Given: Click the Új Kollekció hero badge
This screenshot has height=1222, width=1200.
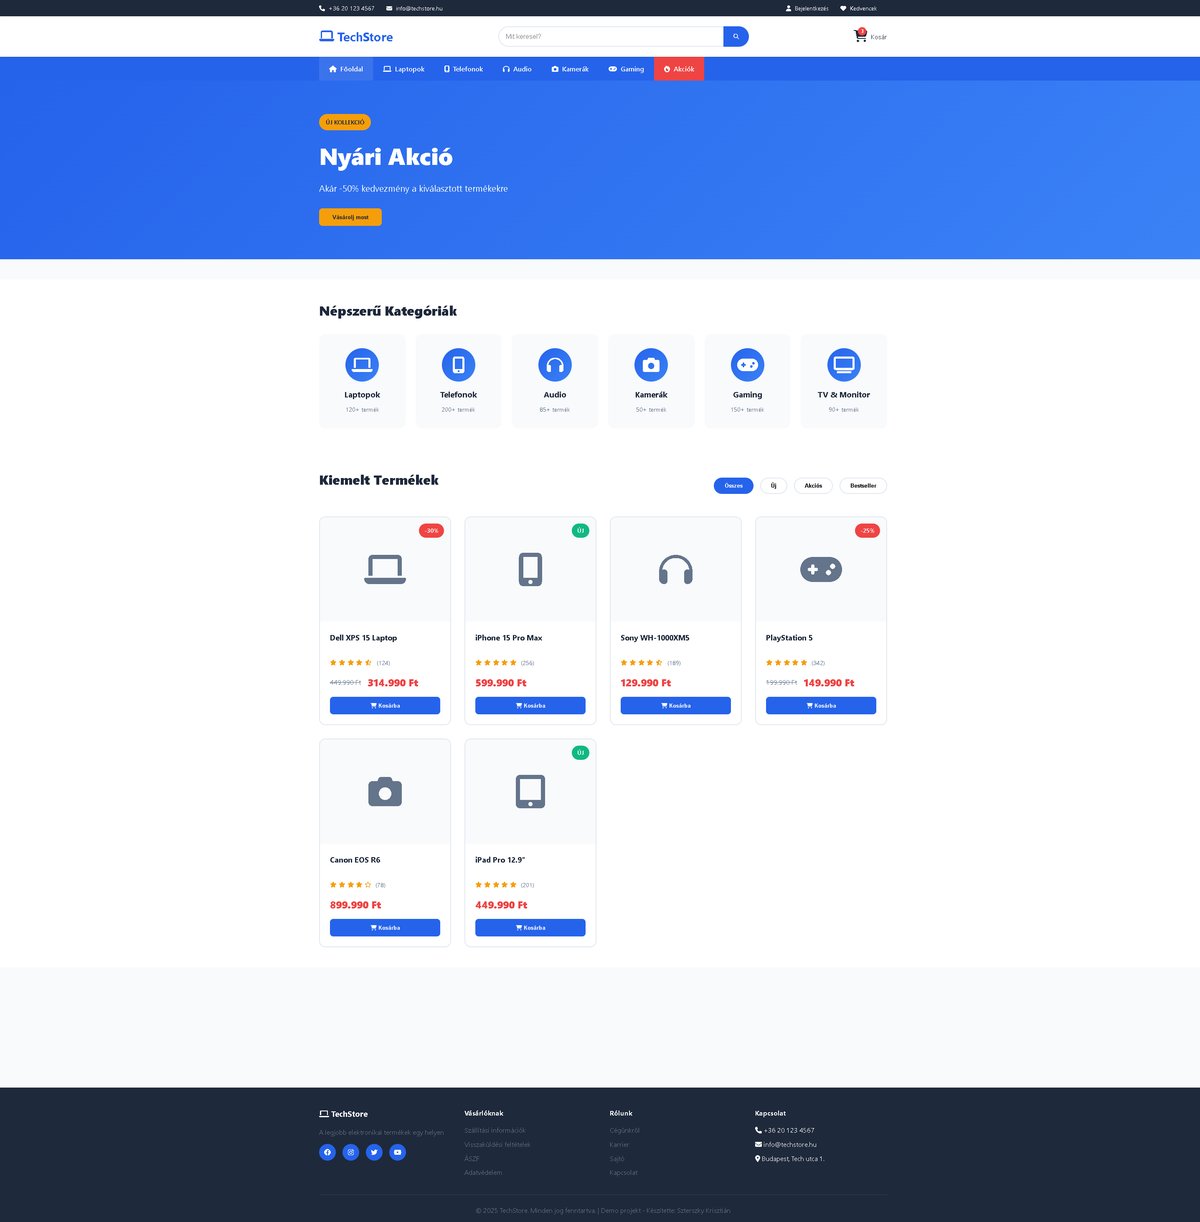Looking at the screenshot, I should click(345, 122).
